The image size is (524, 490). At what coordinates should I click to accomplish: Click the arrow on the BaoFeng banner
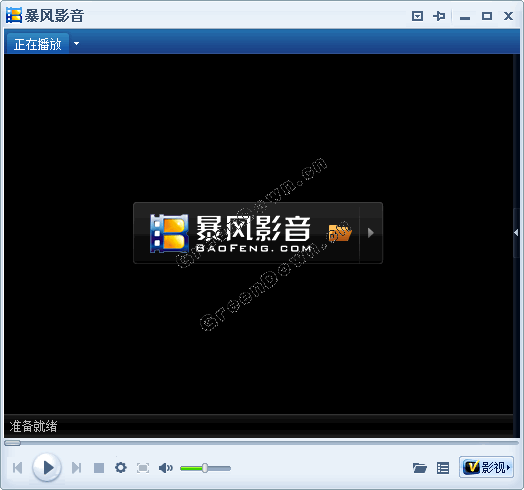click(x=370, y=233)
